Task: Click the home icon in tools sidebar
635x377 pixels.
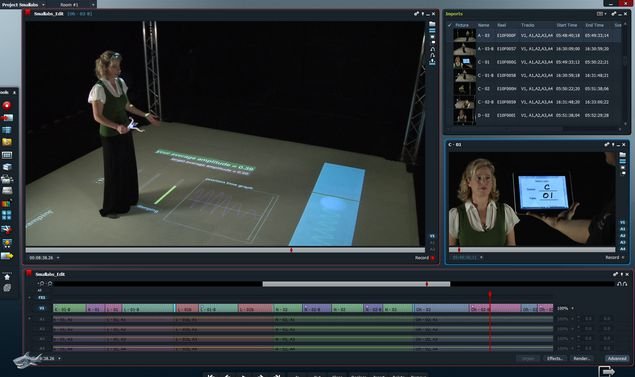Action: tap(7, 277)
